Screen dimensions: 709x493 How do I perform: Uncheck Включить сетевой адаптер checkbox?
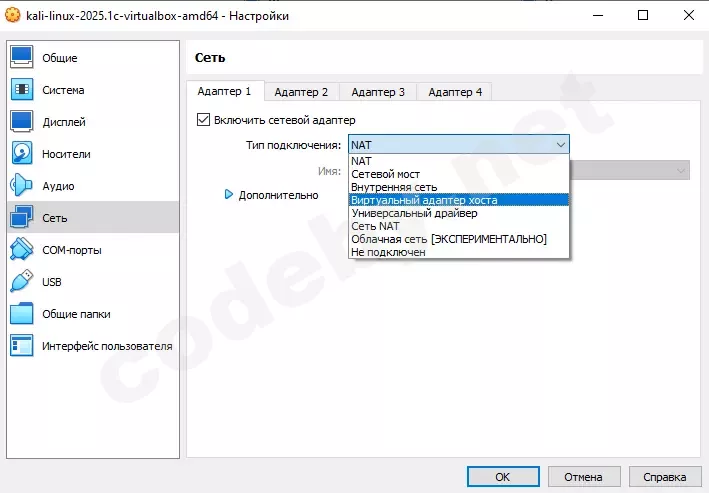(x=203, y=120)
